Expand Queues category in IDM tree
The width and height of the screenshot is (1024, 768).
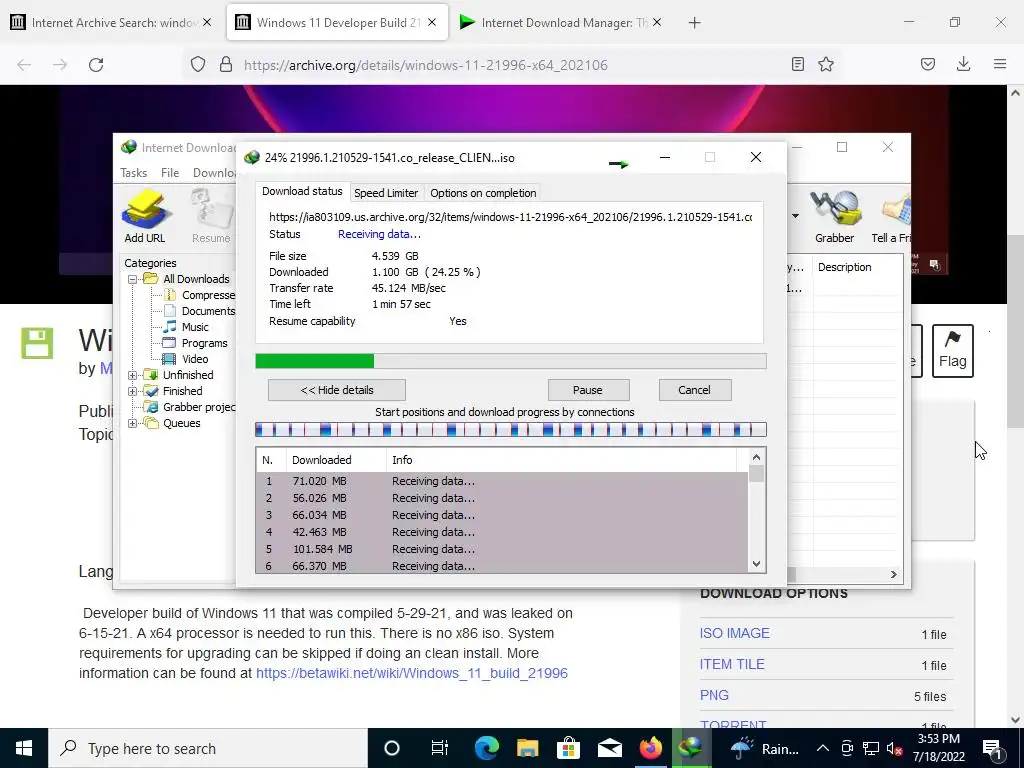[133, 423]
